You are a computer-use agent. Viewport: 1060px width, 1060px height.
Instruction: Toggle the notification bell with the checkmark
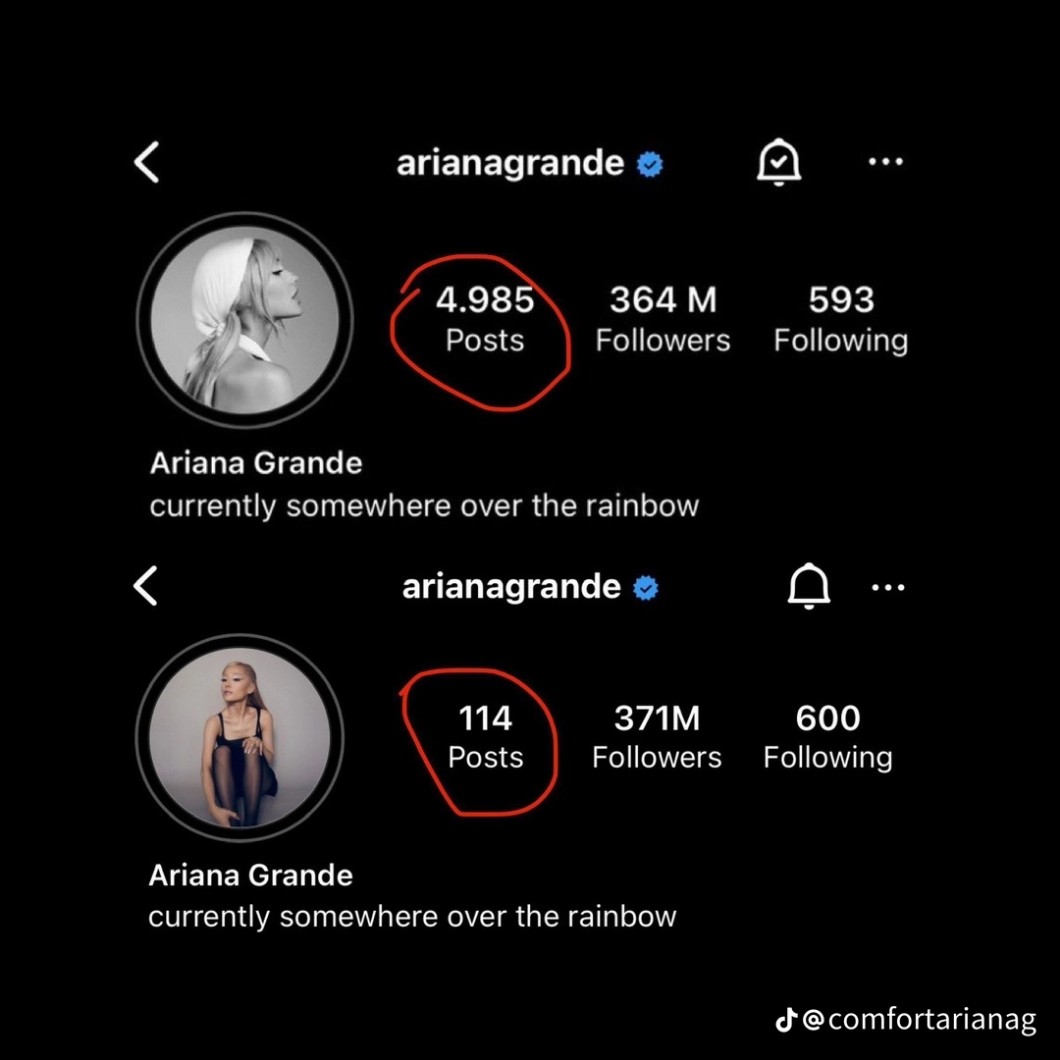[778, 162]
